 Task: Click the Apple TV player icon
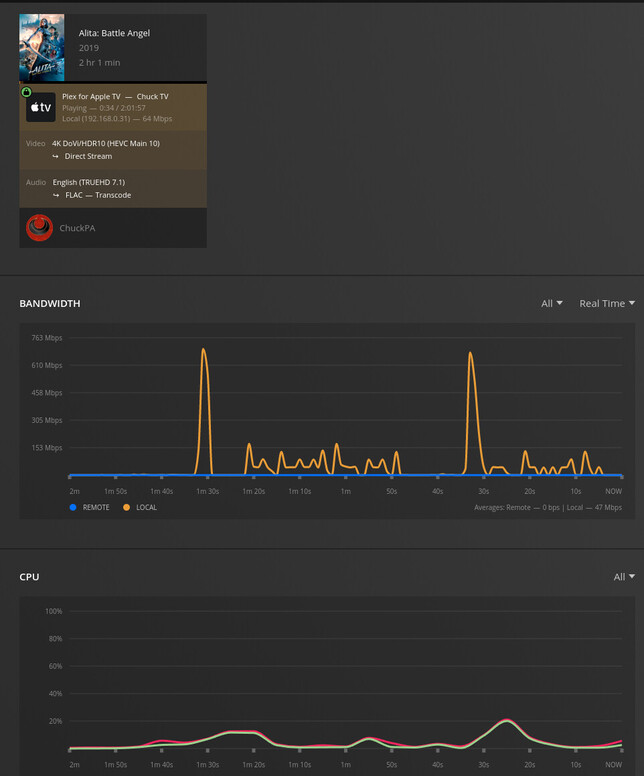[x=41, y=107]
